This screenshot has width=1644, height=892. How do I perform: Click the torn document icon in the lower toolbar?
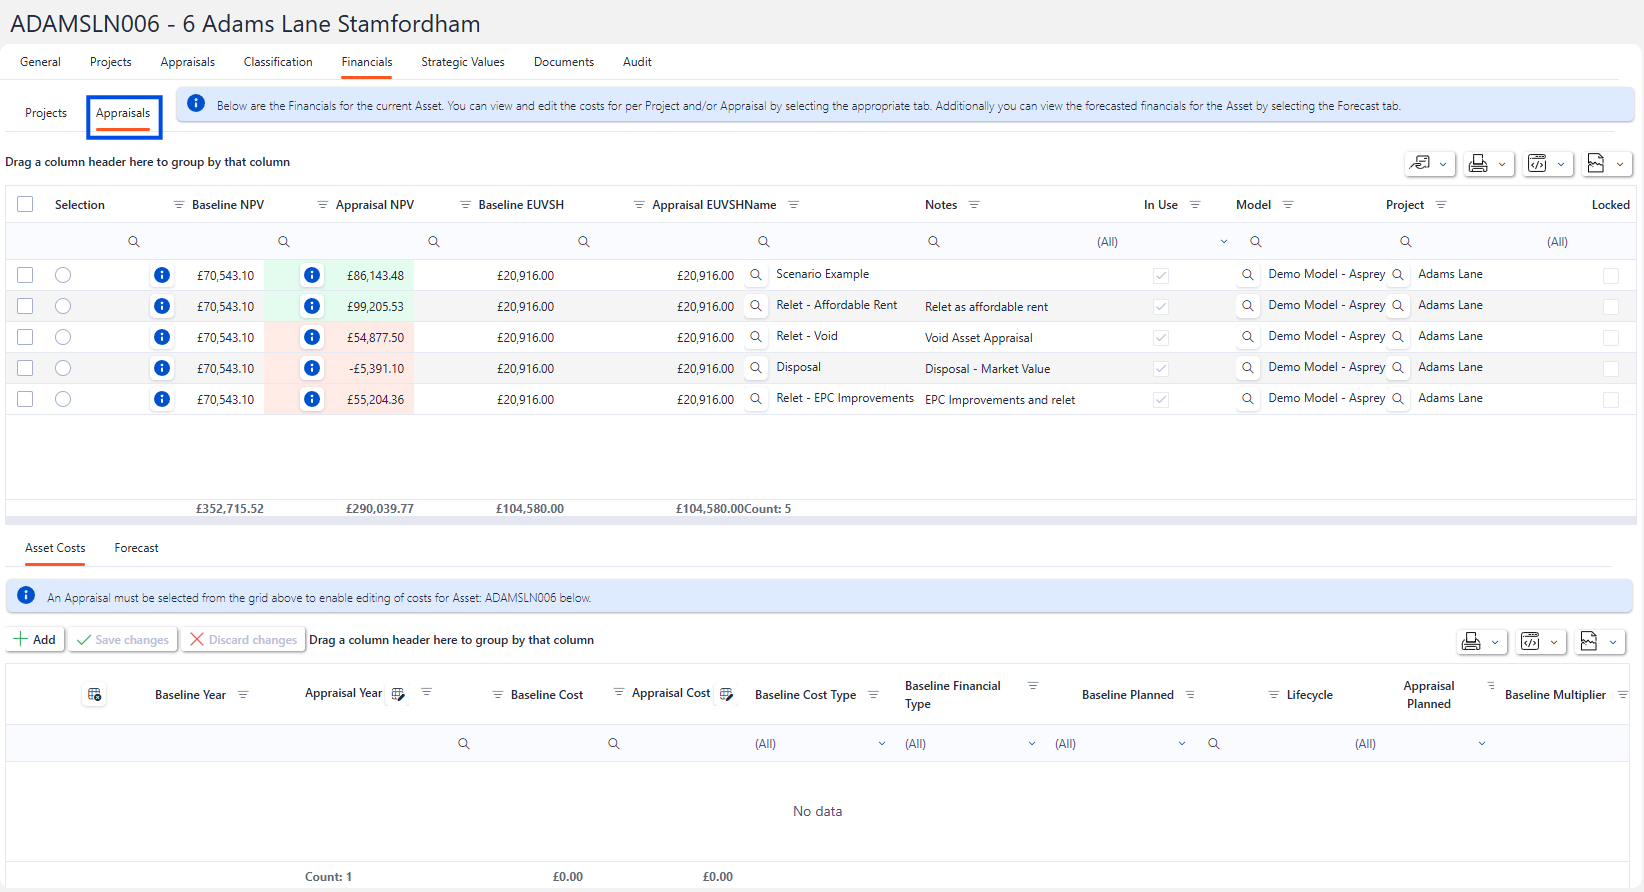tap(1589, 641)
